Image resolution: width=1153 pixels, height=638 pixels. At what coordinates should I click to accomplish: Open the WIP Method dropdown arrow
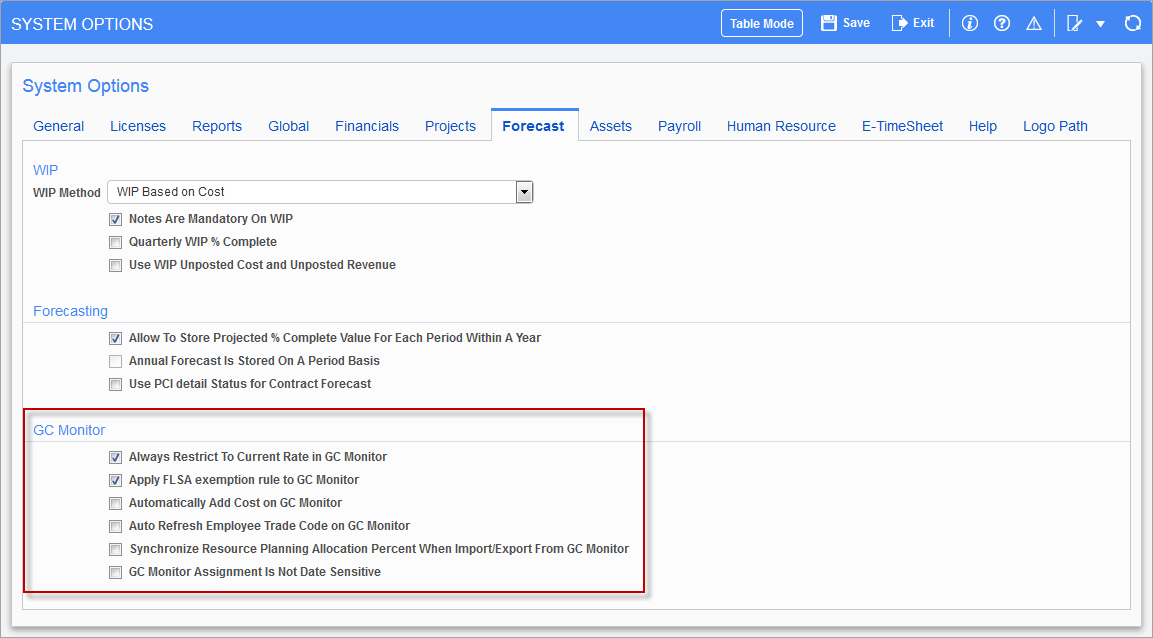524,193
